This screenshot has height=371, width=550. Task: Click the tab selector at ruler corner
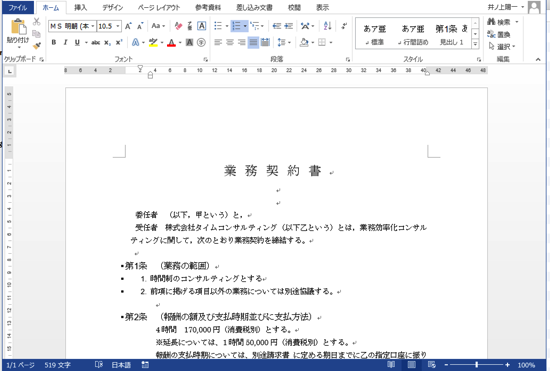9,71
